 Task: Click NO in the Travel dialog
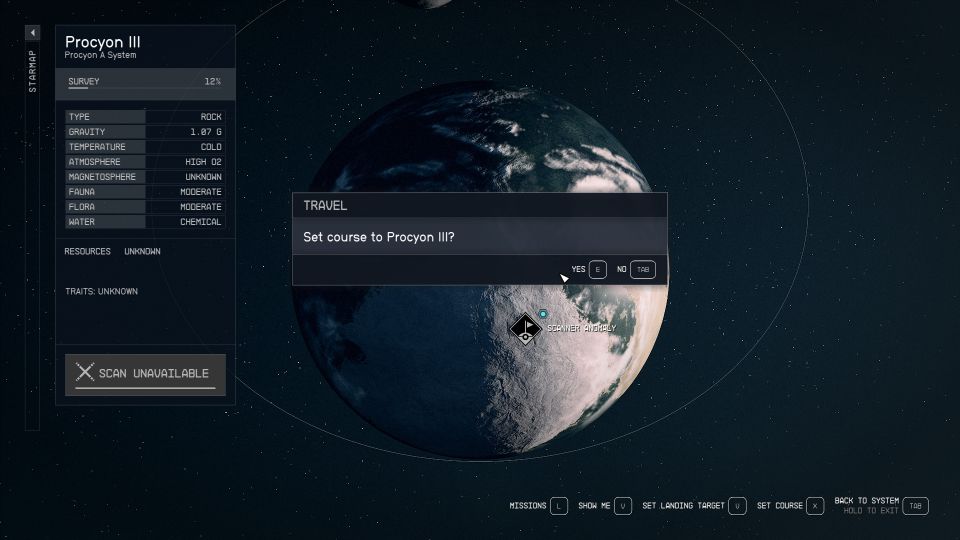621,269
